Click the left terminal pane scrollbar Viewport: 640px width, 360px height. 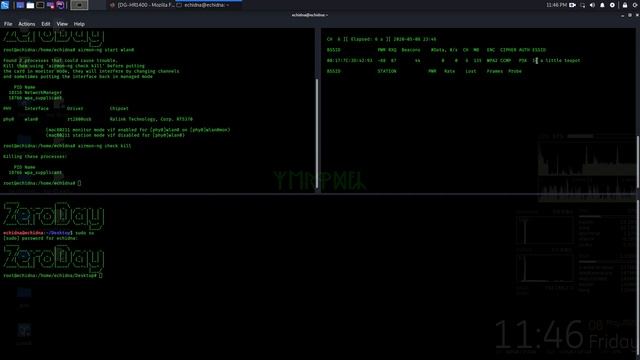317,133
